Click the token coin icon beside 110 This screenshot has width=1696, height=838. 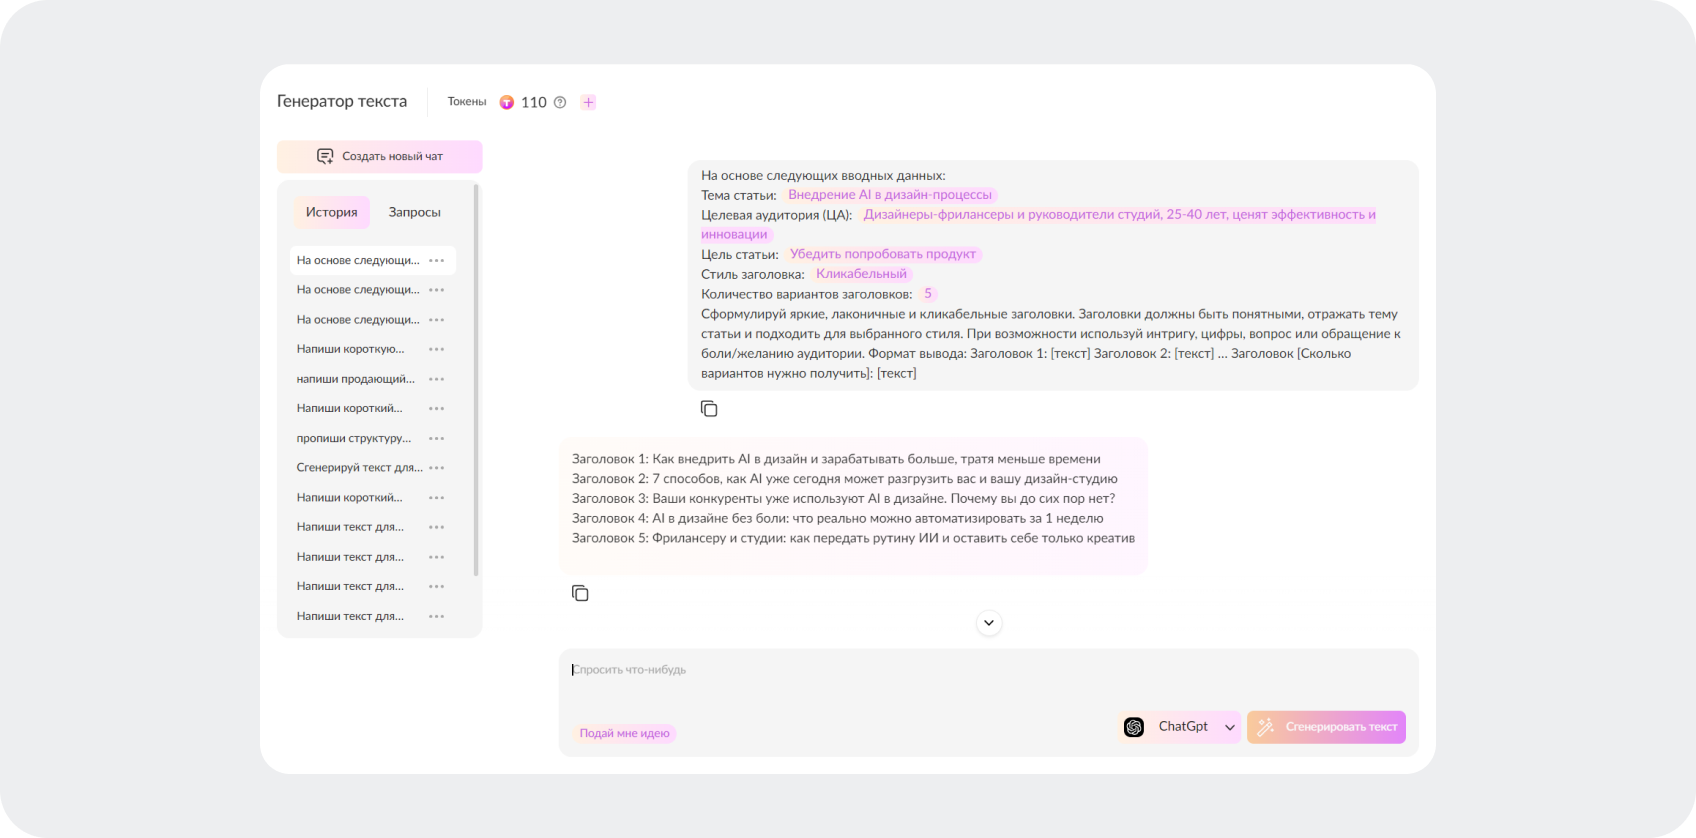coord(507,102)
